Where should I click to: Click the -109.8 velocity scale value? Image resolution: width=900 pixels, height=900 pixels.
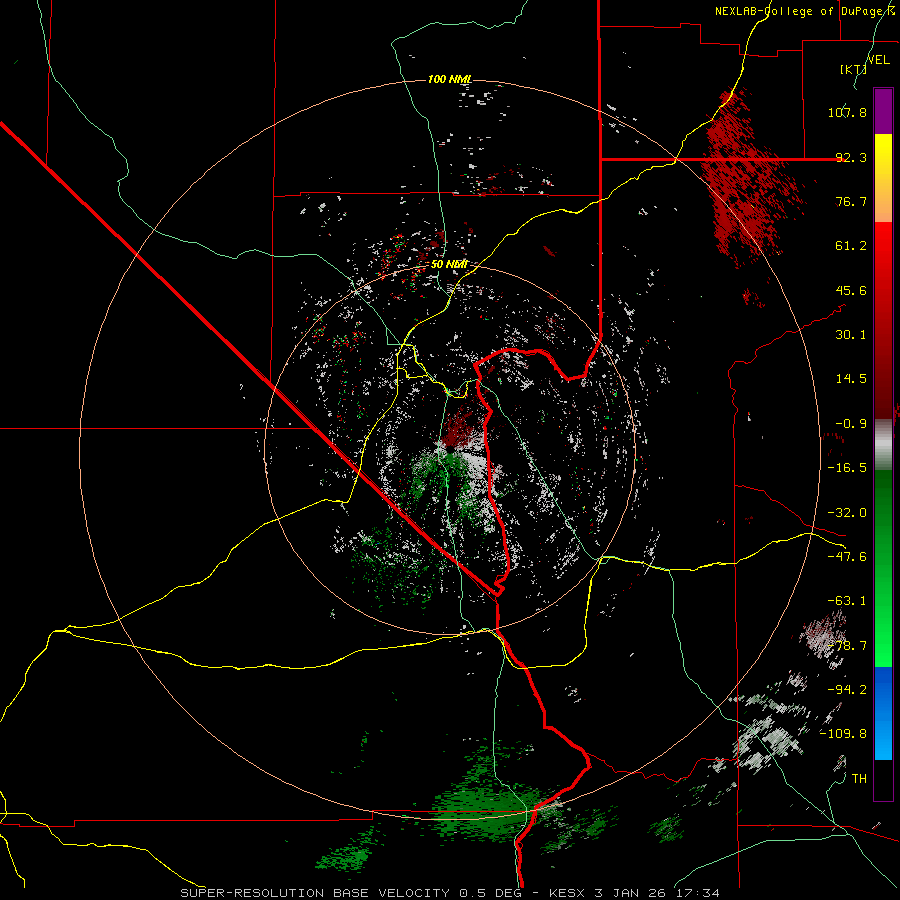pyautogui.click(x=843, y=734)
